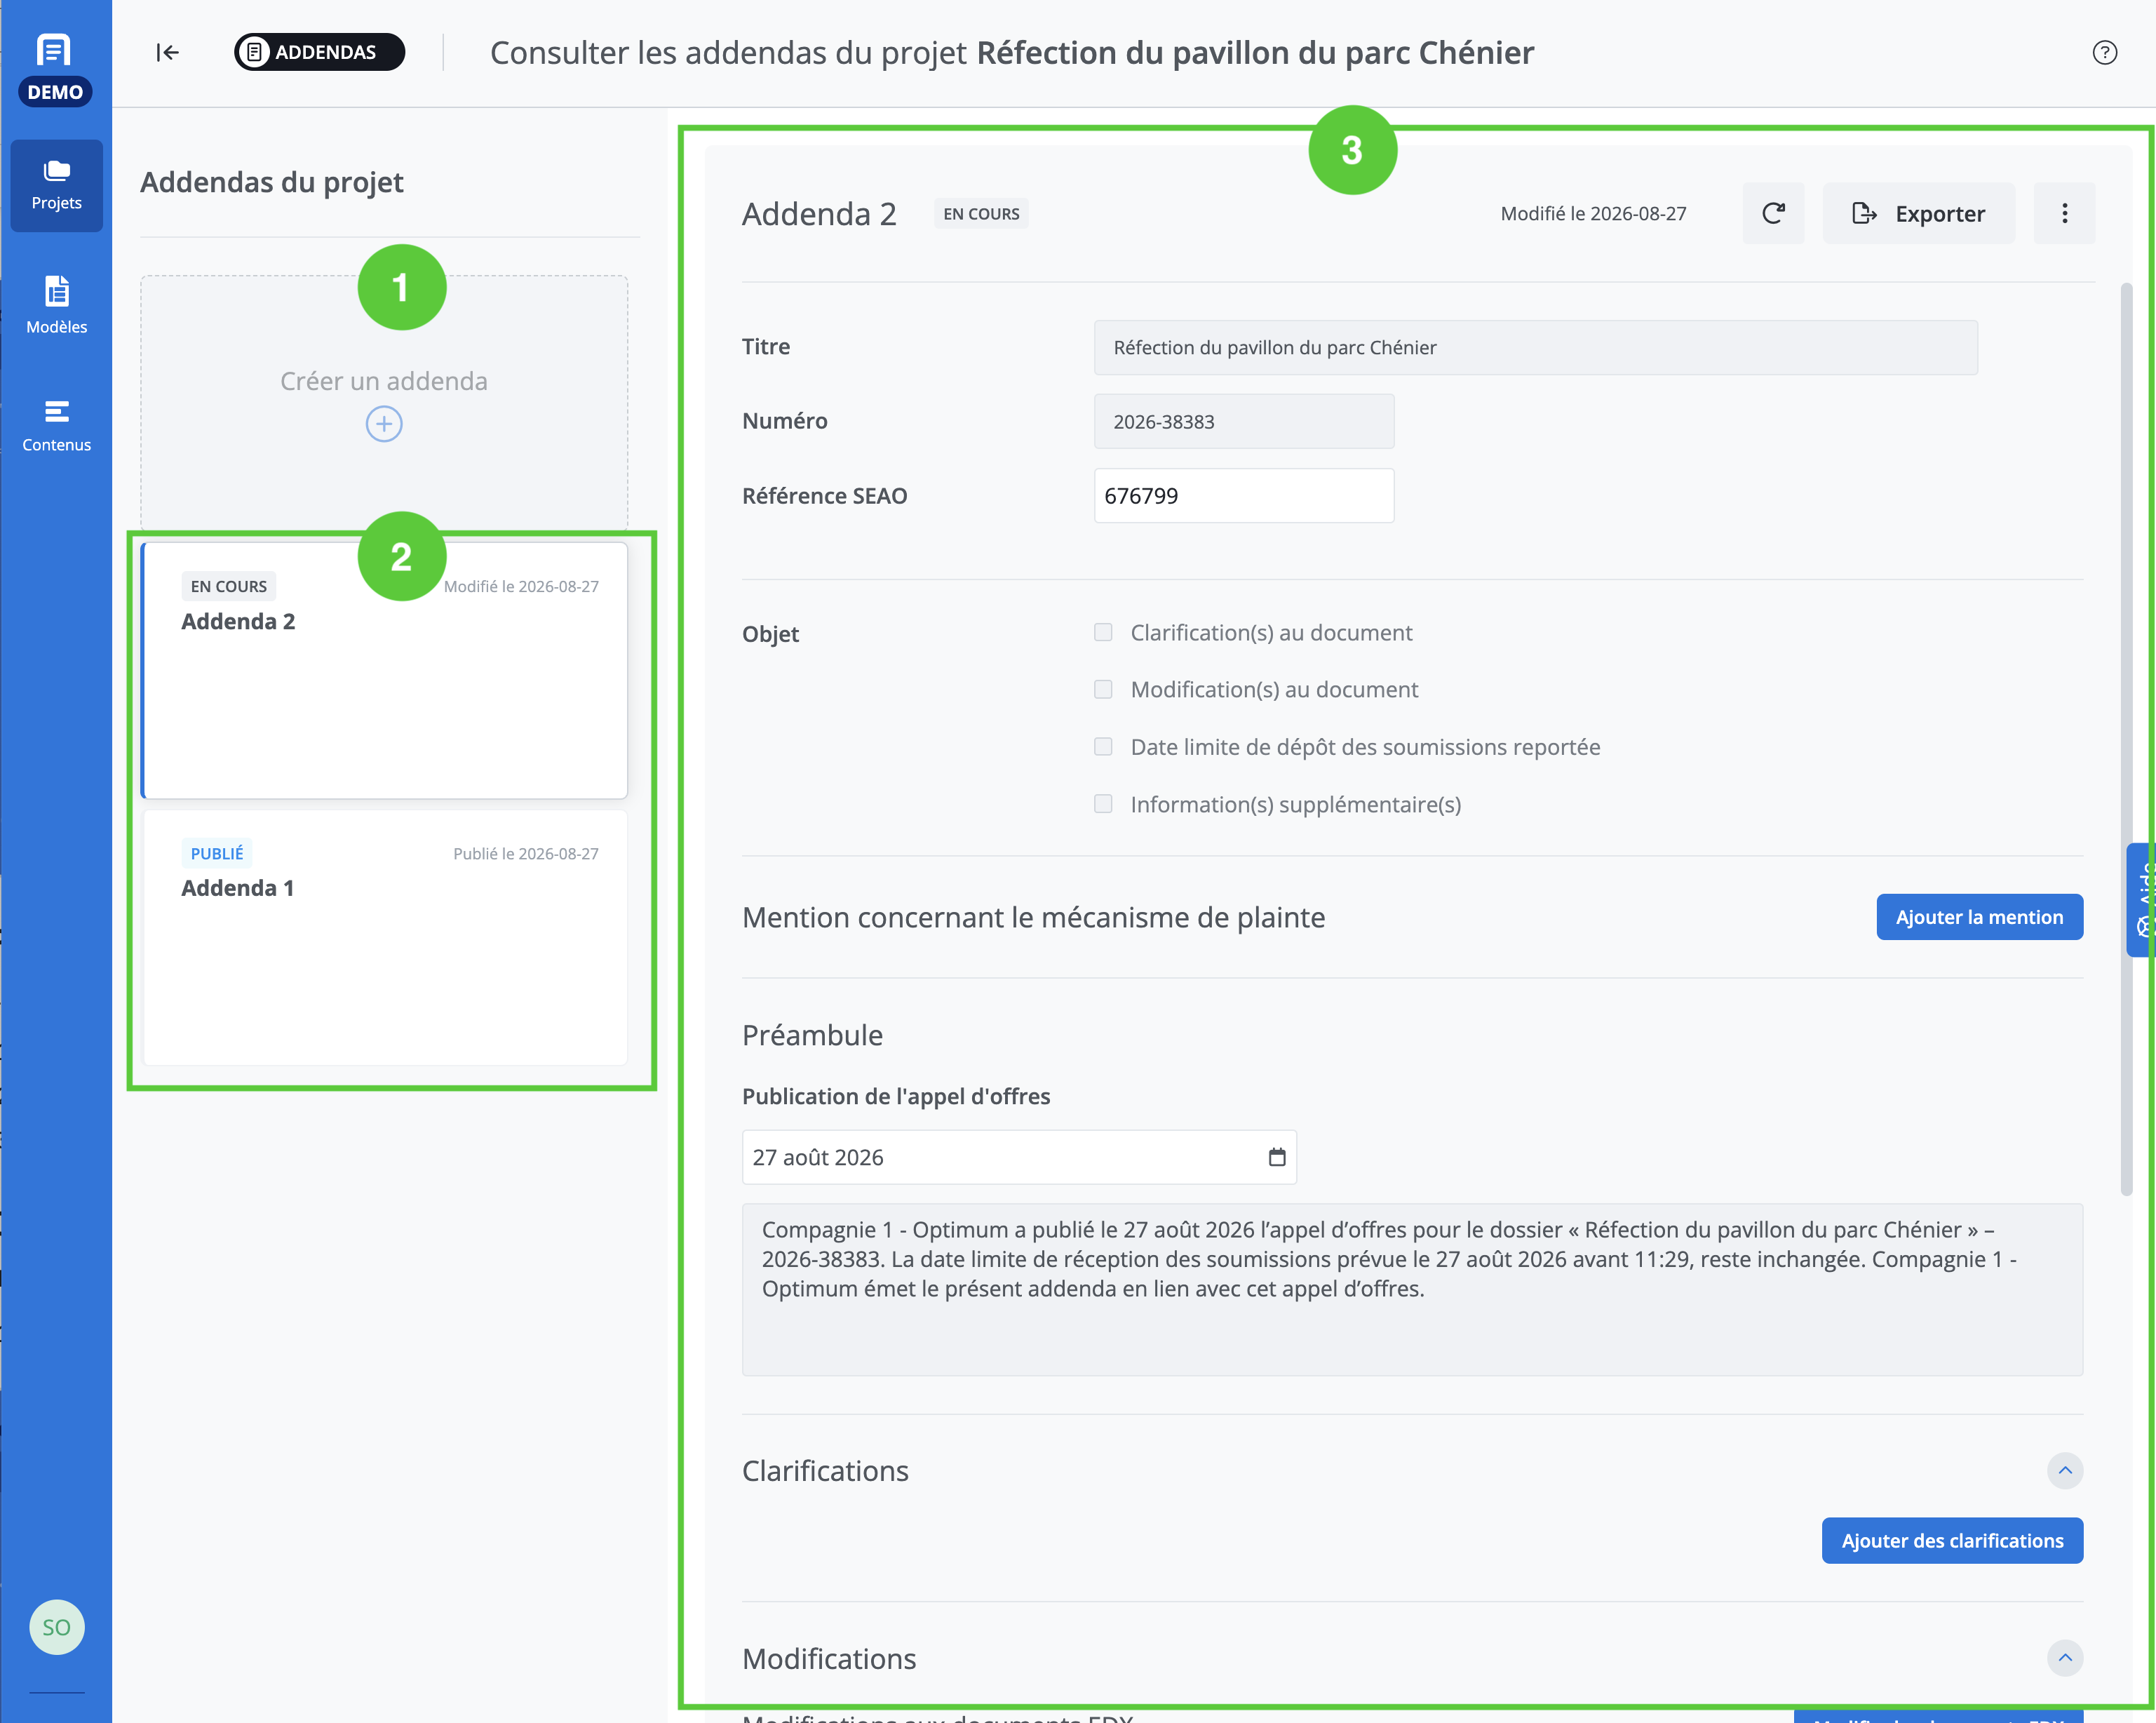Click the PUBLIÉ badge on Addenda 1
Image resolution: width=2156 pixels, height=1723 pixels.
216,853
